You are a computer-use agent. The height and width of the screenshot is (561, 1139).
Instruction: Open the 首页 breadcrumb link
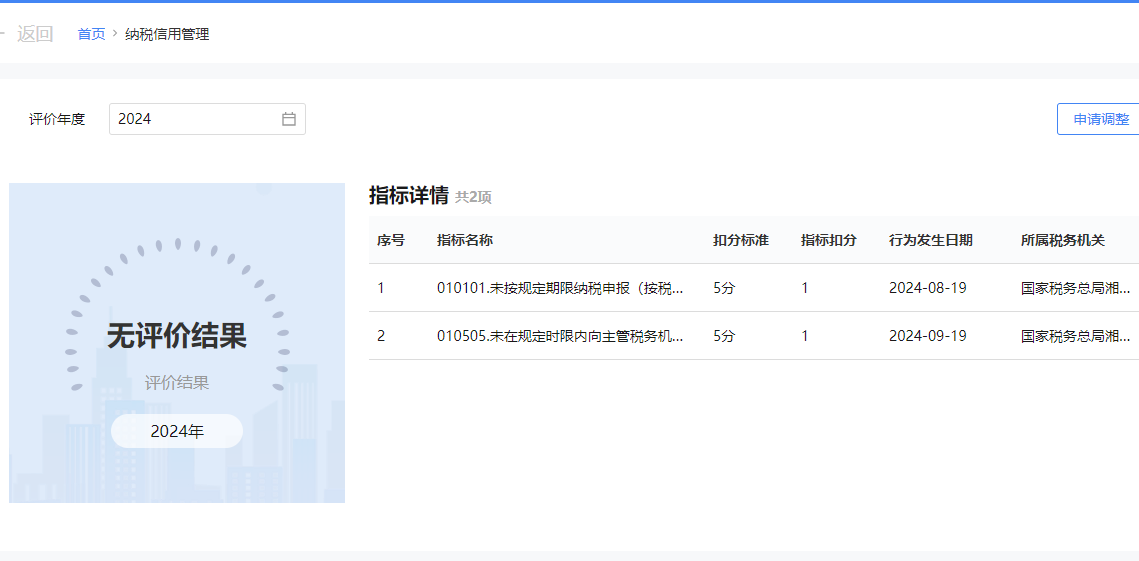91,34
